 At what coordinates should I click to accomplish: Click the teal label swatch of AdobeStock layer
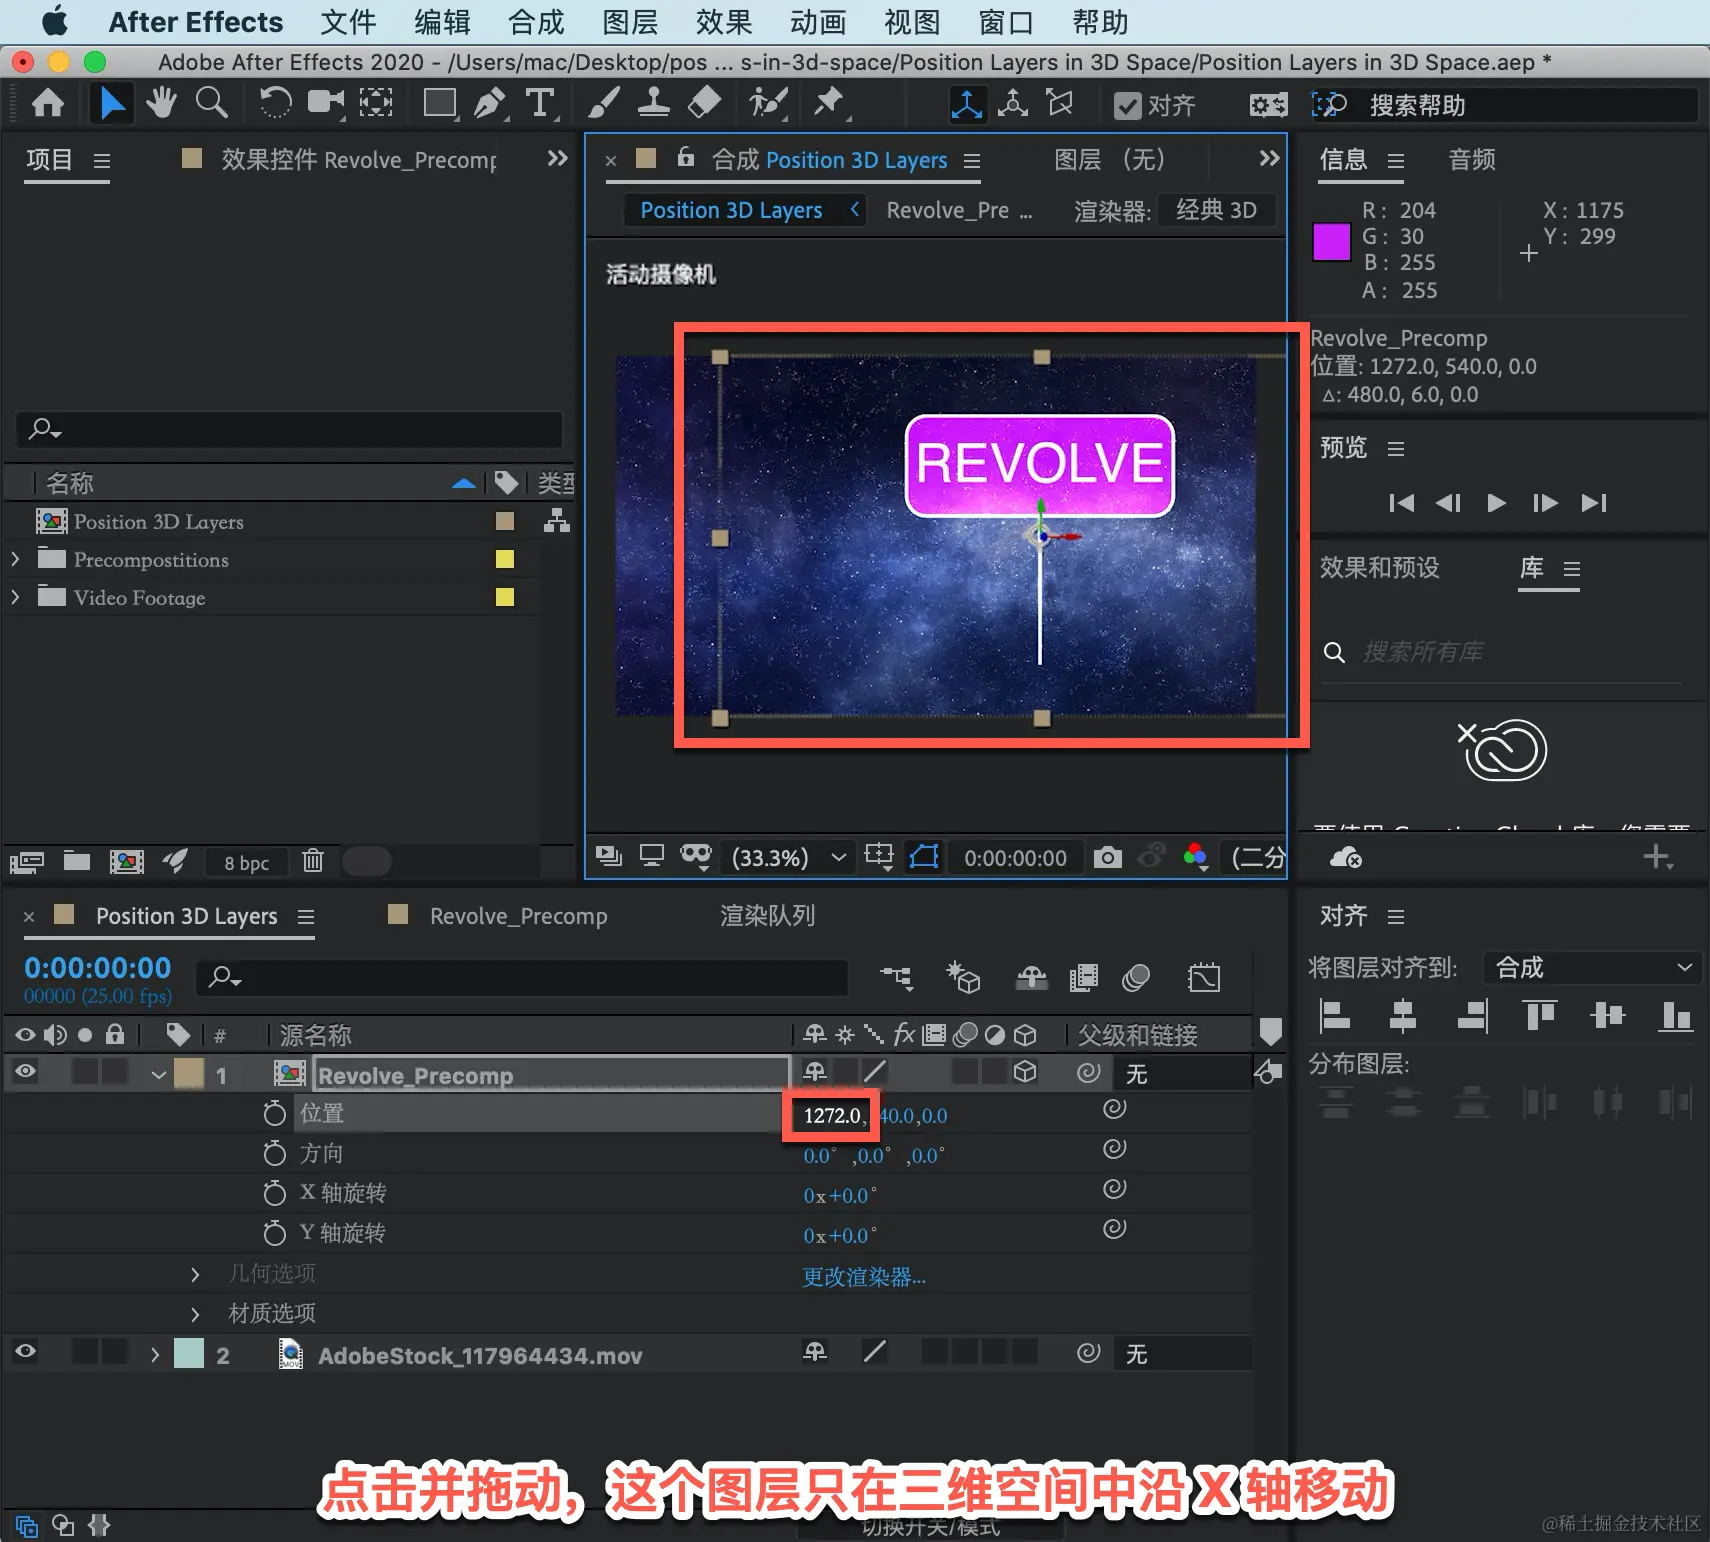tap(188, 1353)
